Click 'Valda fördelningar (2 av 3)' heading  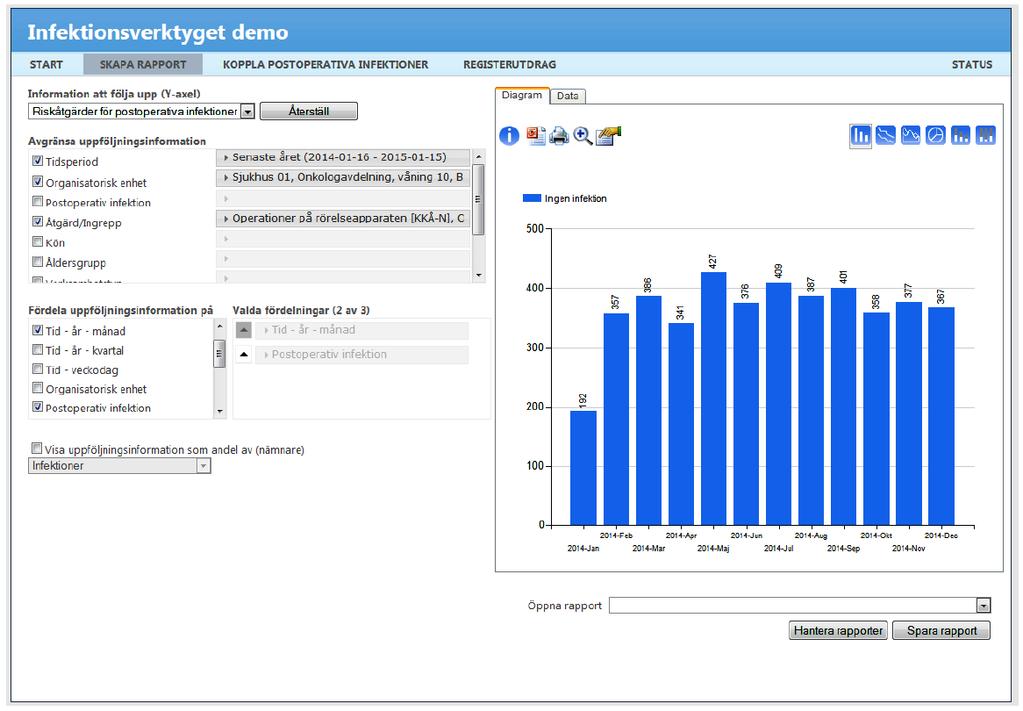301,310
